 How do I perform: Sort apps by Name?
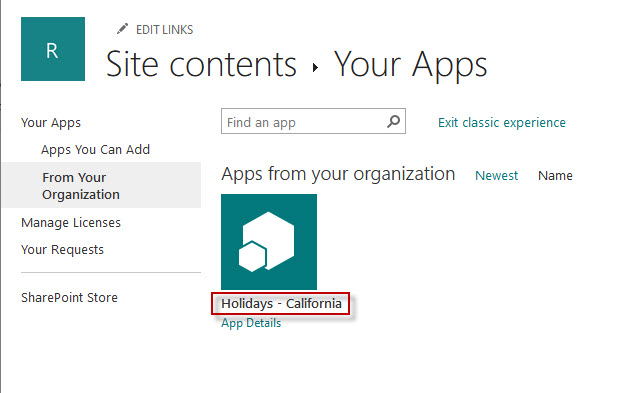click(x=555, y=176)
